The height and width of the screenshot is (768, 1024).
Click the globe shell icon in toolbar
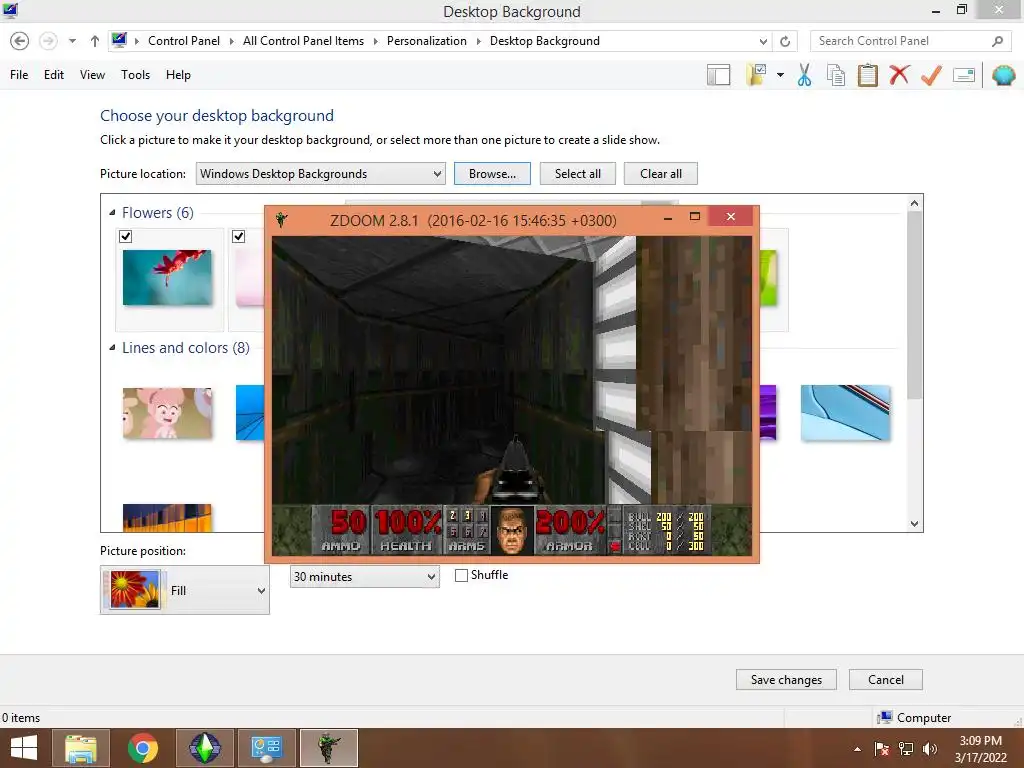1004,74
